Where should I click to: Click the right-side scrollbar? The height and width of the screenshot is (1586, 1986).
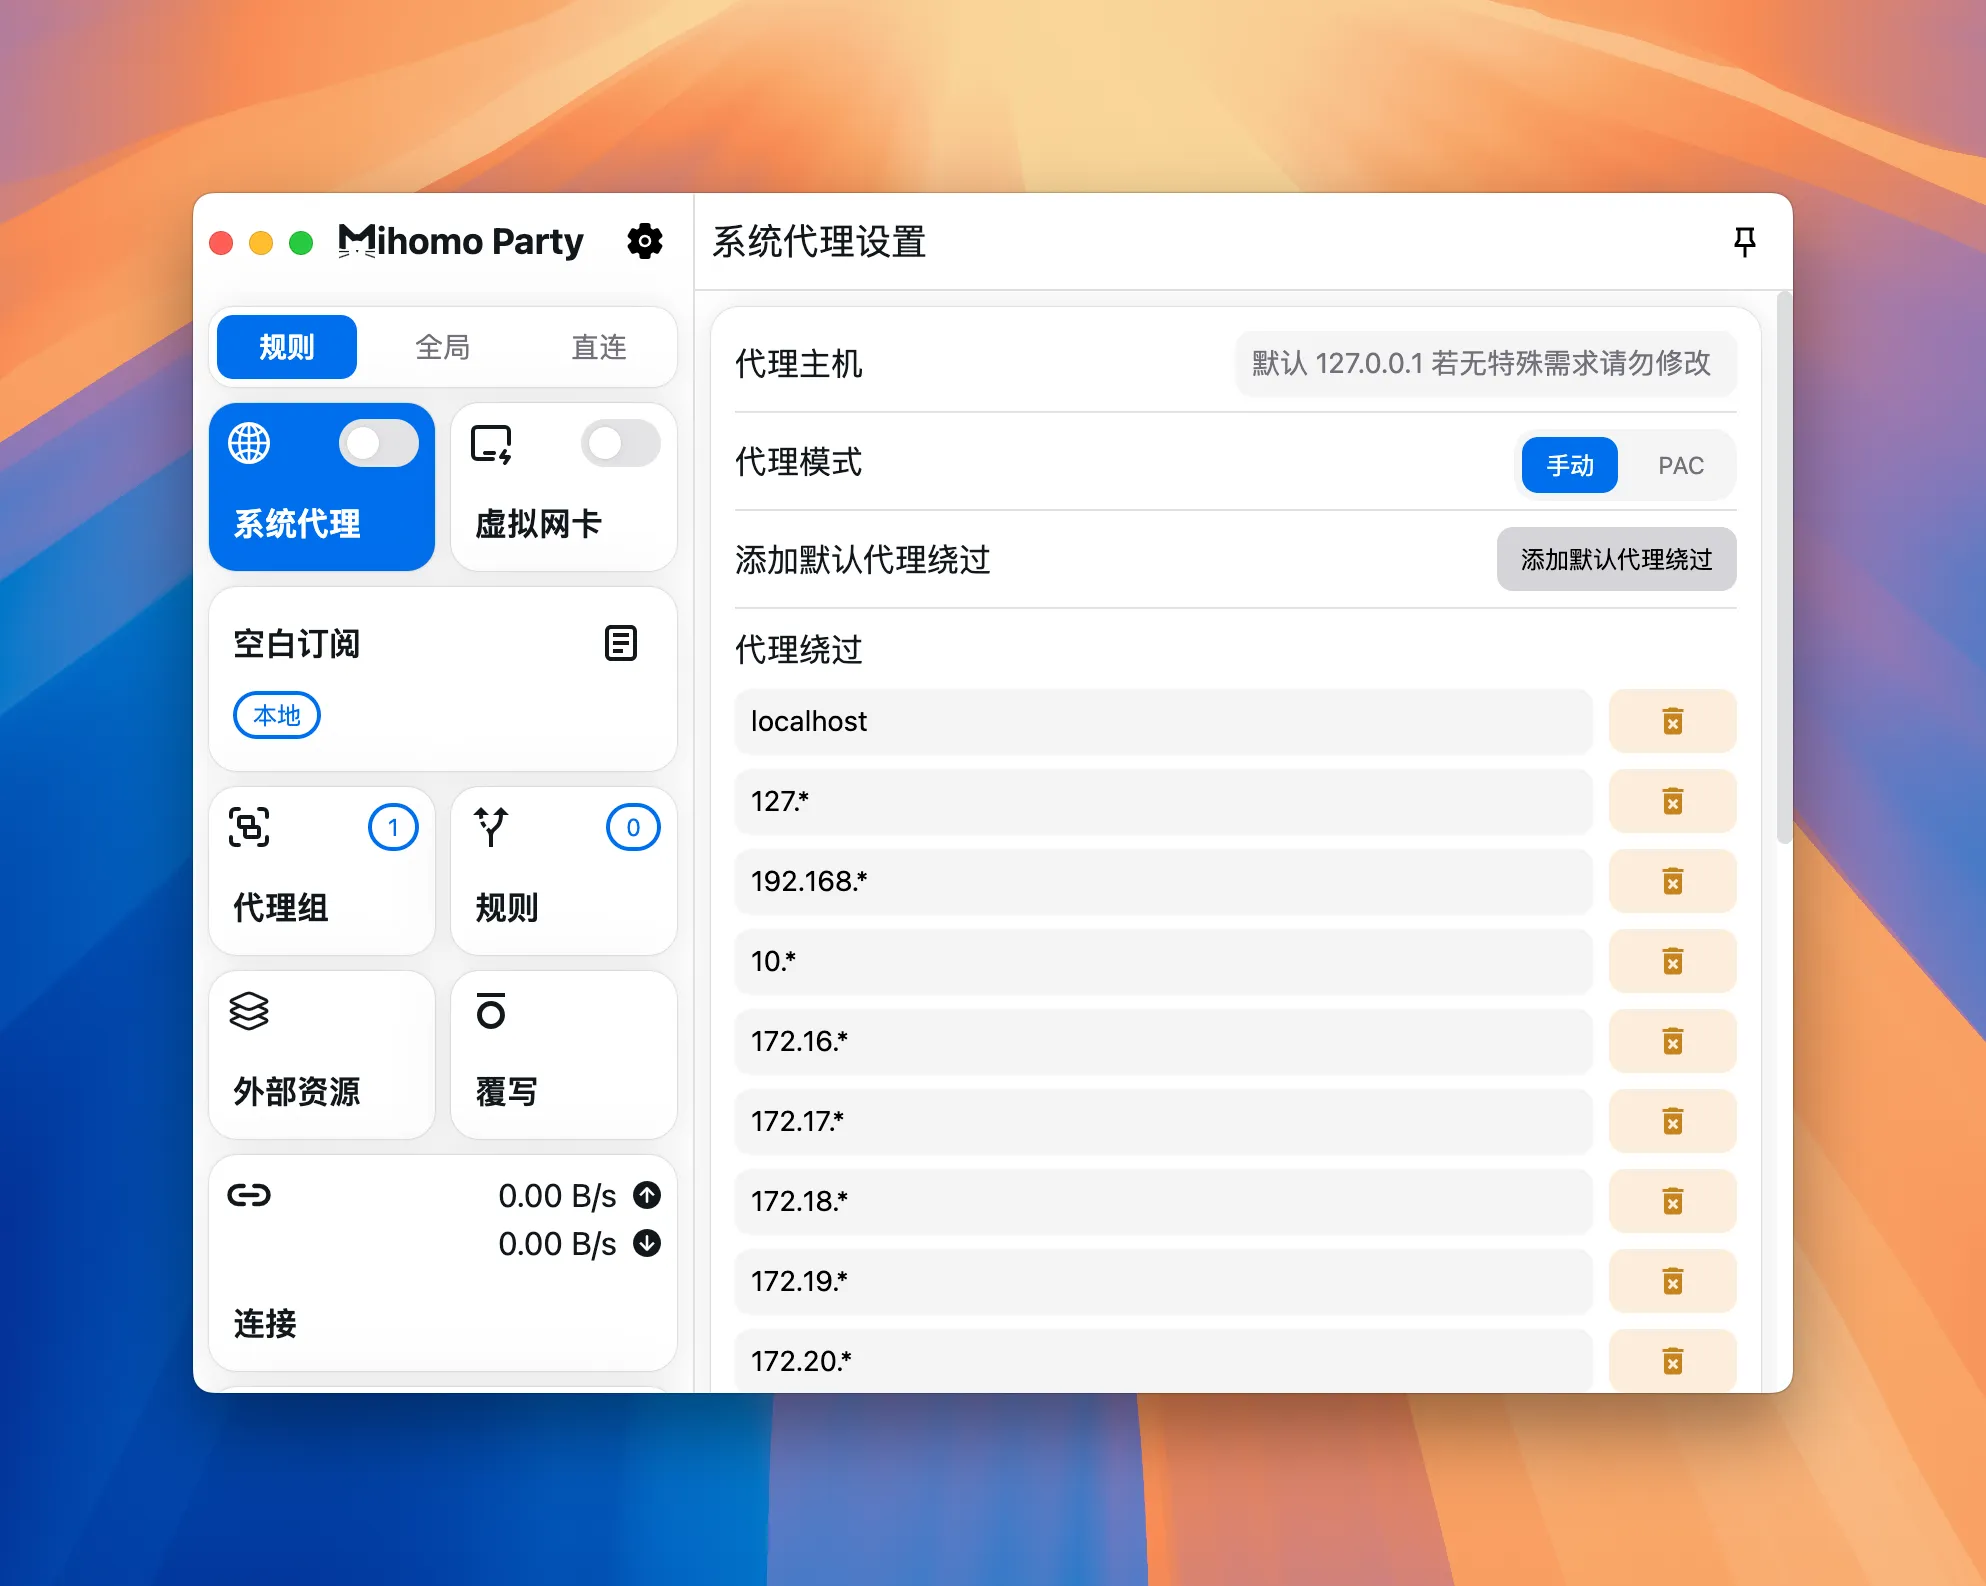click(1784, 560)
